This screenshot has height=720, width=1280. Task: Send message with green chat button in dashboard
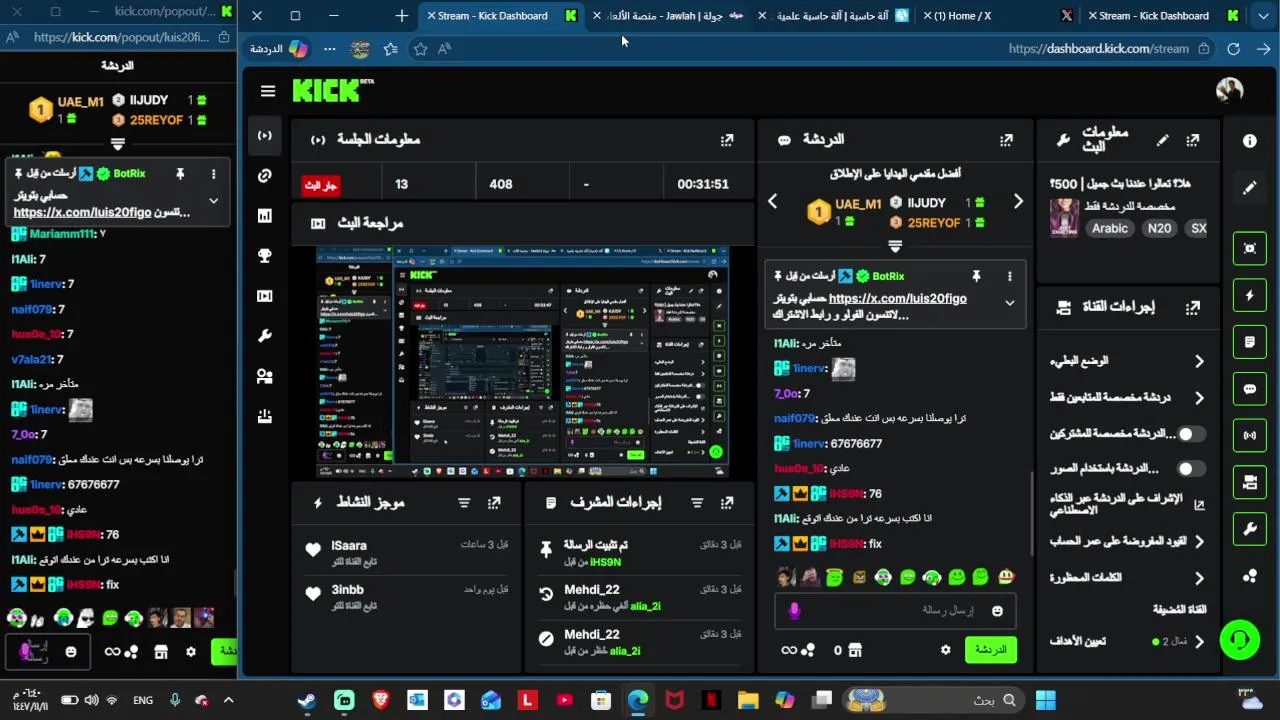pyautogui.click(x=990, y=650)
